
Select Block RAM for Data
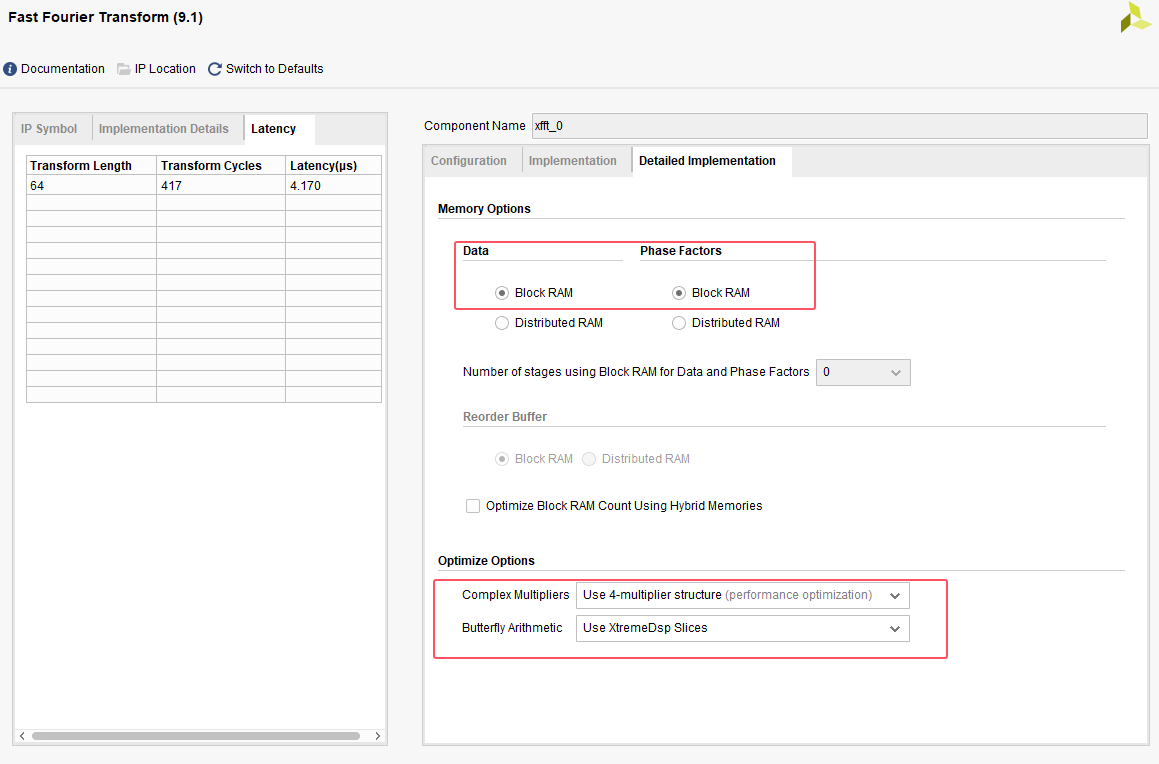click(x=502, y=293)
